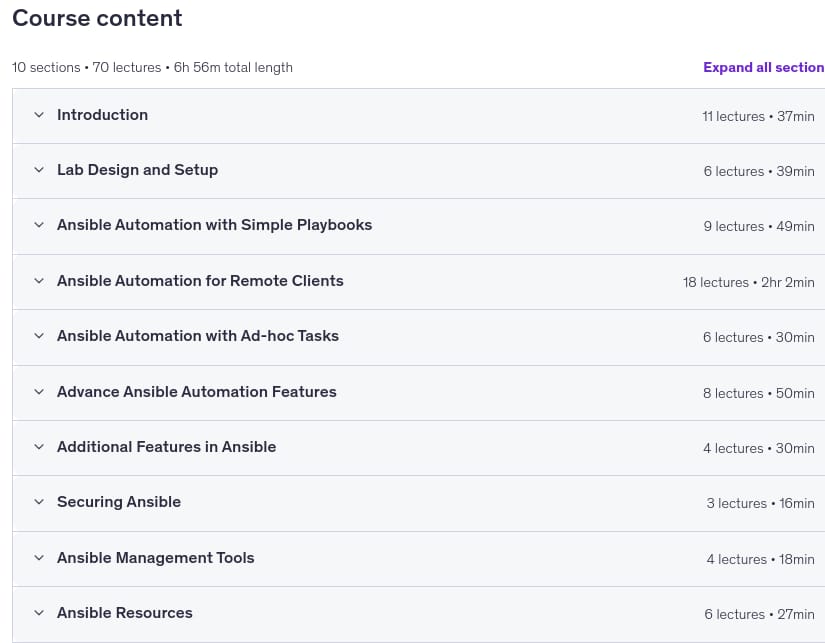Click the 11 lectures 37min label
Image resolution: width=825 pixels, height=643 pixels.
point(758,116)
